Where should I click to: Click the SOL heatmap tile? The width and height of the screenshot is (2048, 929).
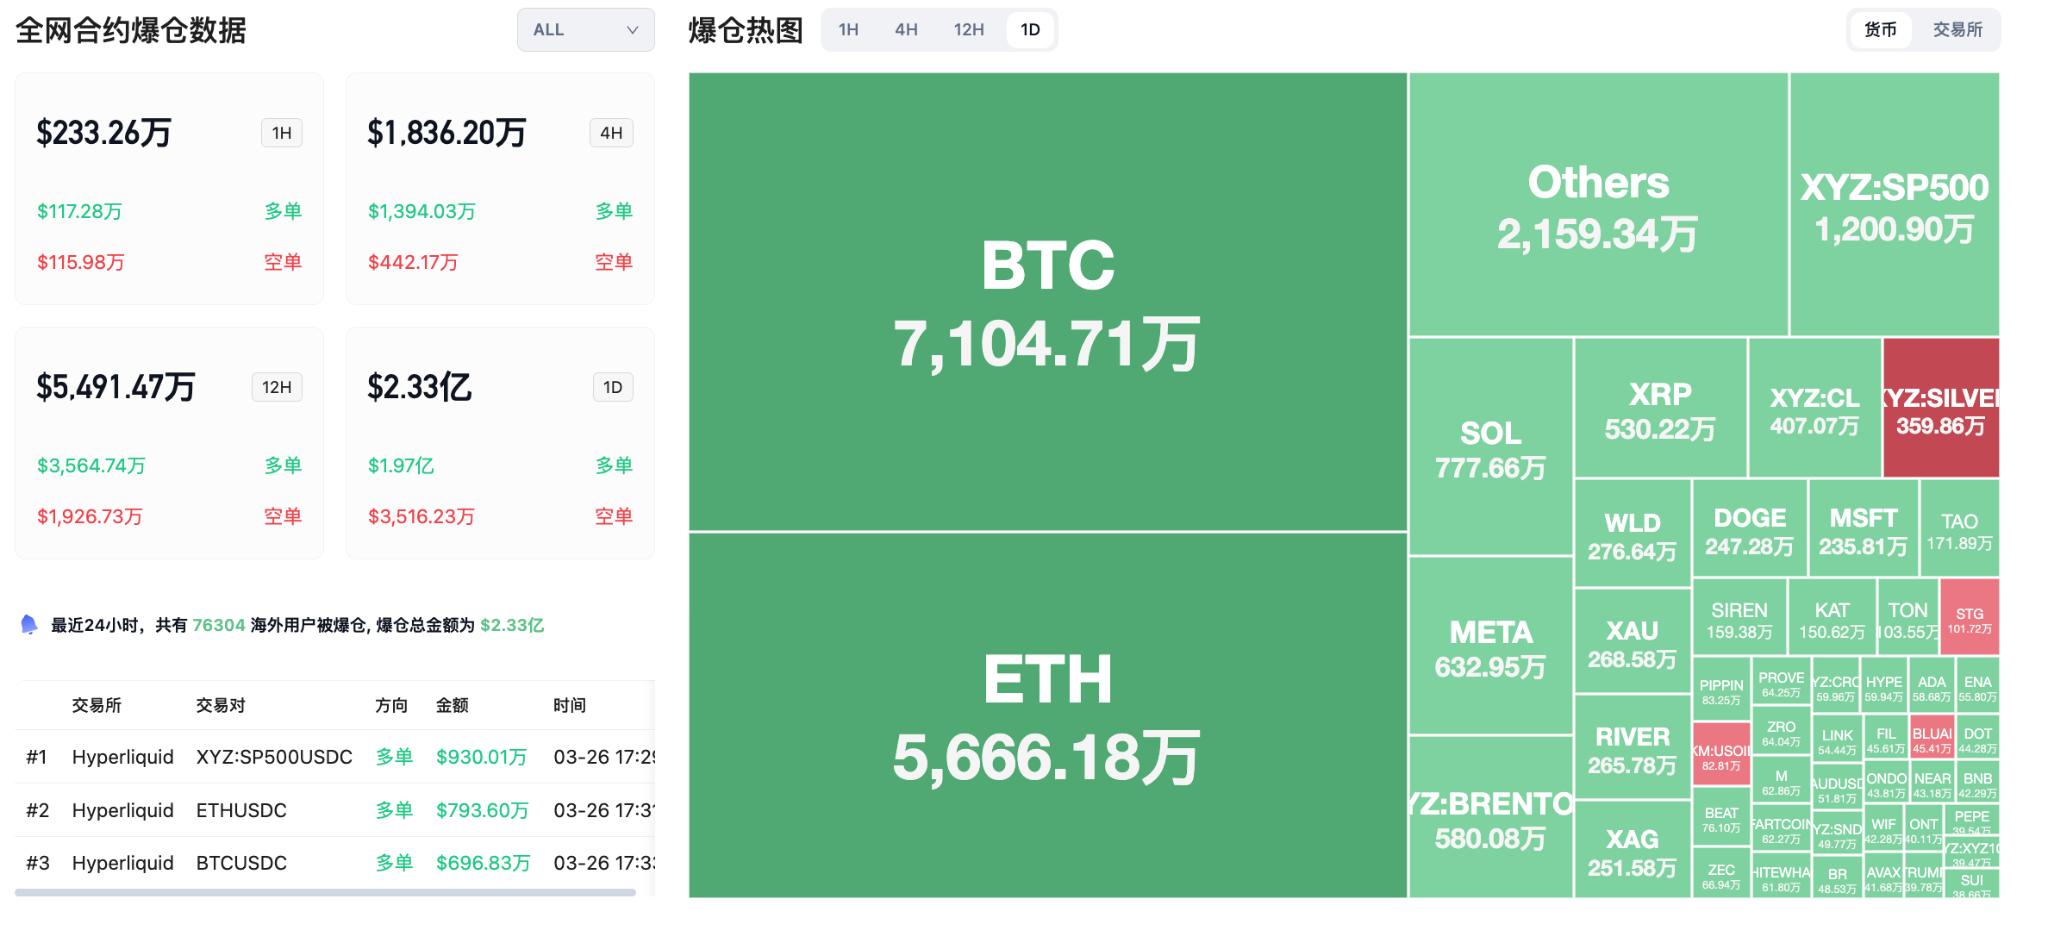[x=1490, y=447]
